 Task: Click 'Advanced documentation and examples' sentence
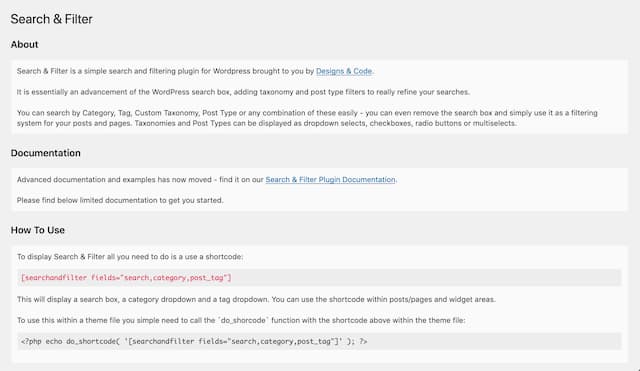(207, 180)
